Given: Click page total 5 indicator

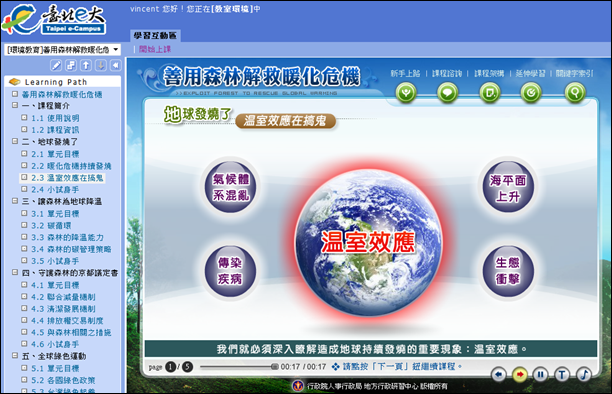Looking at the screenshot, I should [187, 367].
